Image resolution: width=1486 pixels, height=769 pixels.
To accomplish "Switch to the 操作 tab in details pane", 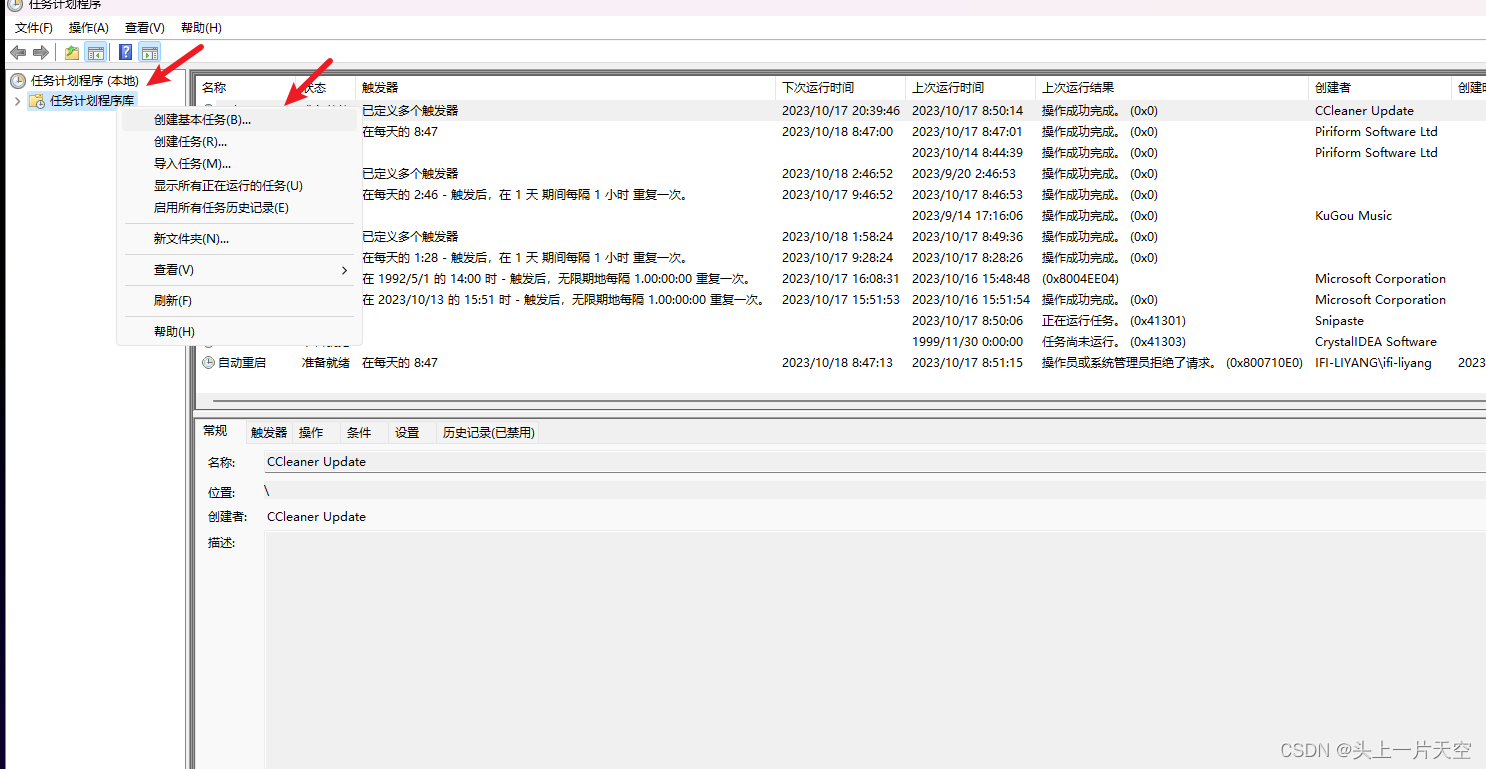I will pyautogui.click(x=312, y=433).
